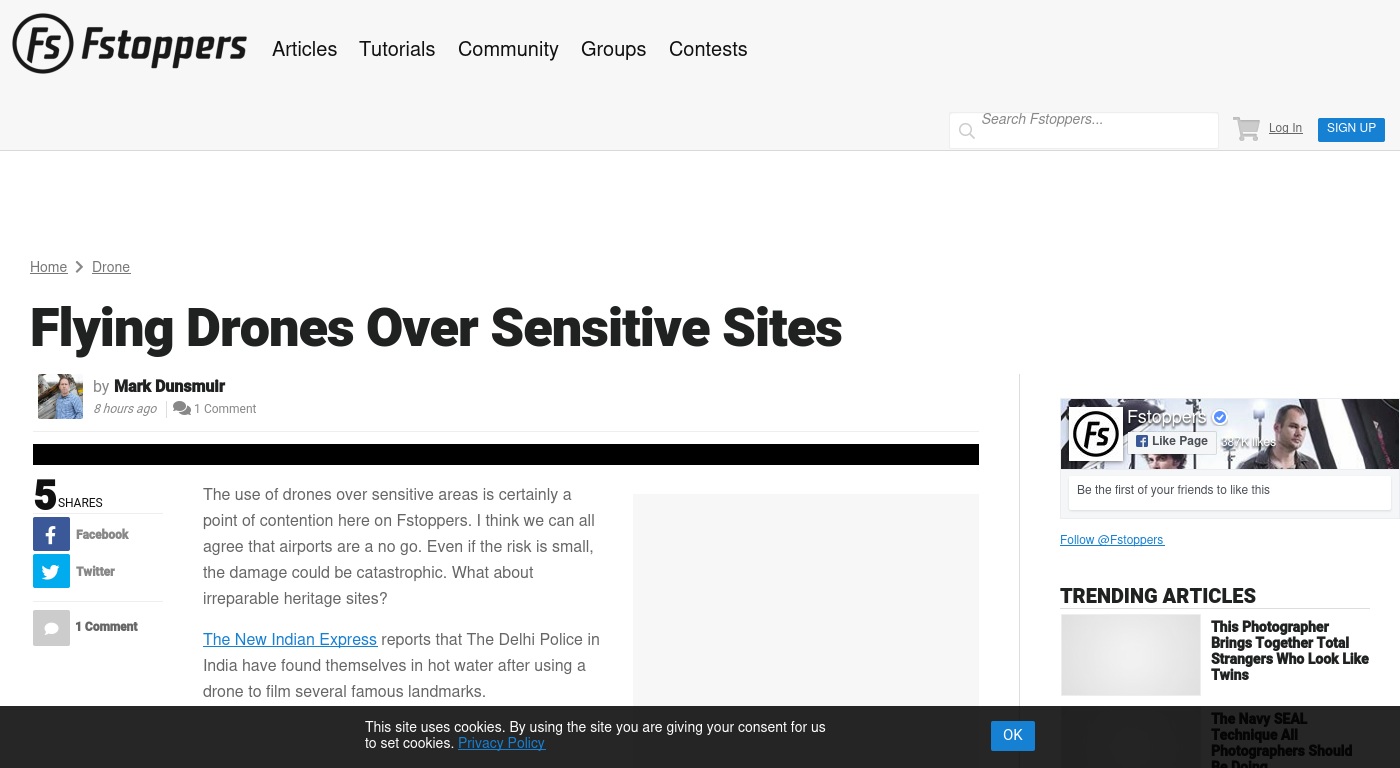Share article via Twitter icon
This screenshot has height=768, width=1400.
coord(51,571)
